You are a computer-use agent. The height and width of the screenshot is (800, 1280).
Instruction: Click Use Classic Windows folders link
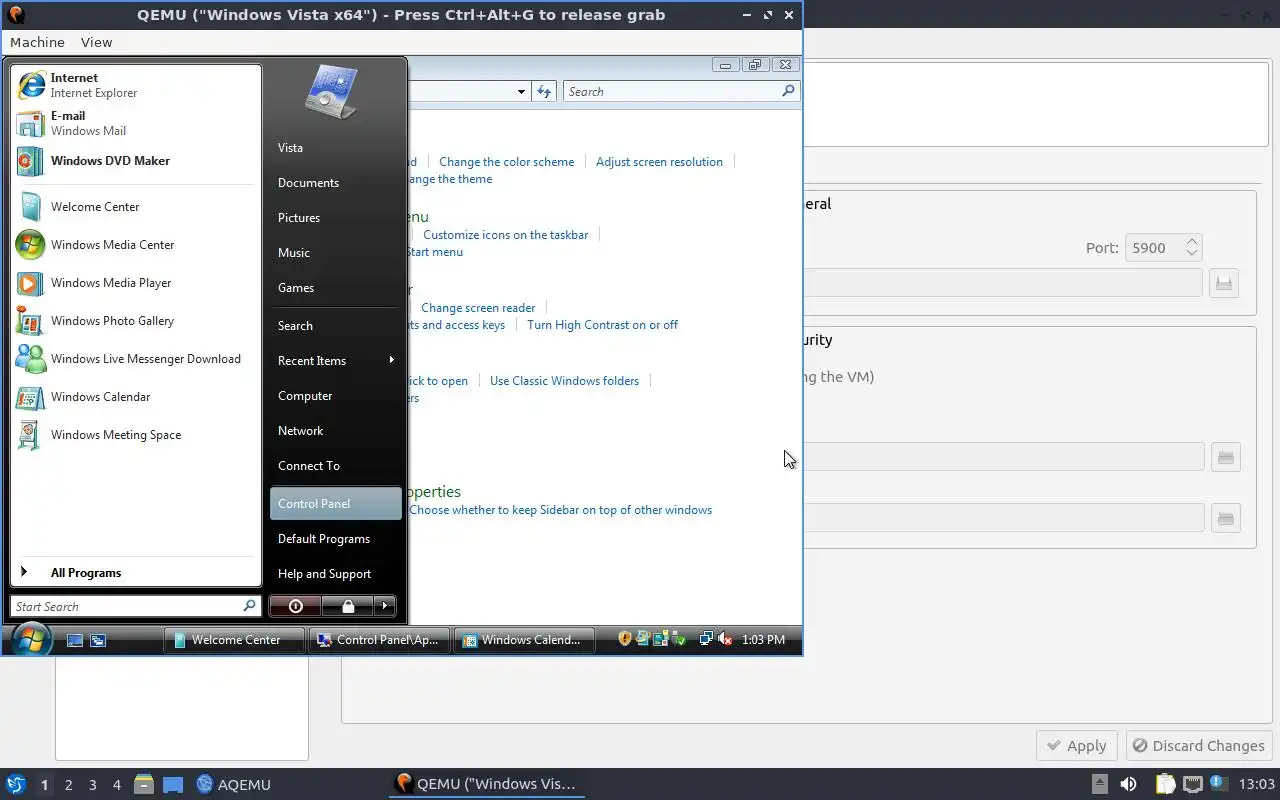tap(564, 381)
